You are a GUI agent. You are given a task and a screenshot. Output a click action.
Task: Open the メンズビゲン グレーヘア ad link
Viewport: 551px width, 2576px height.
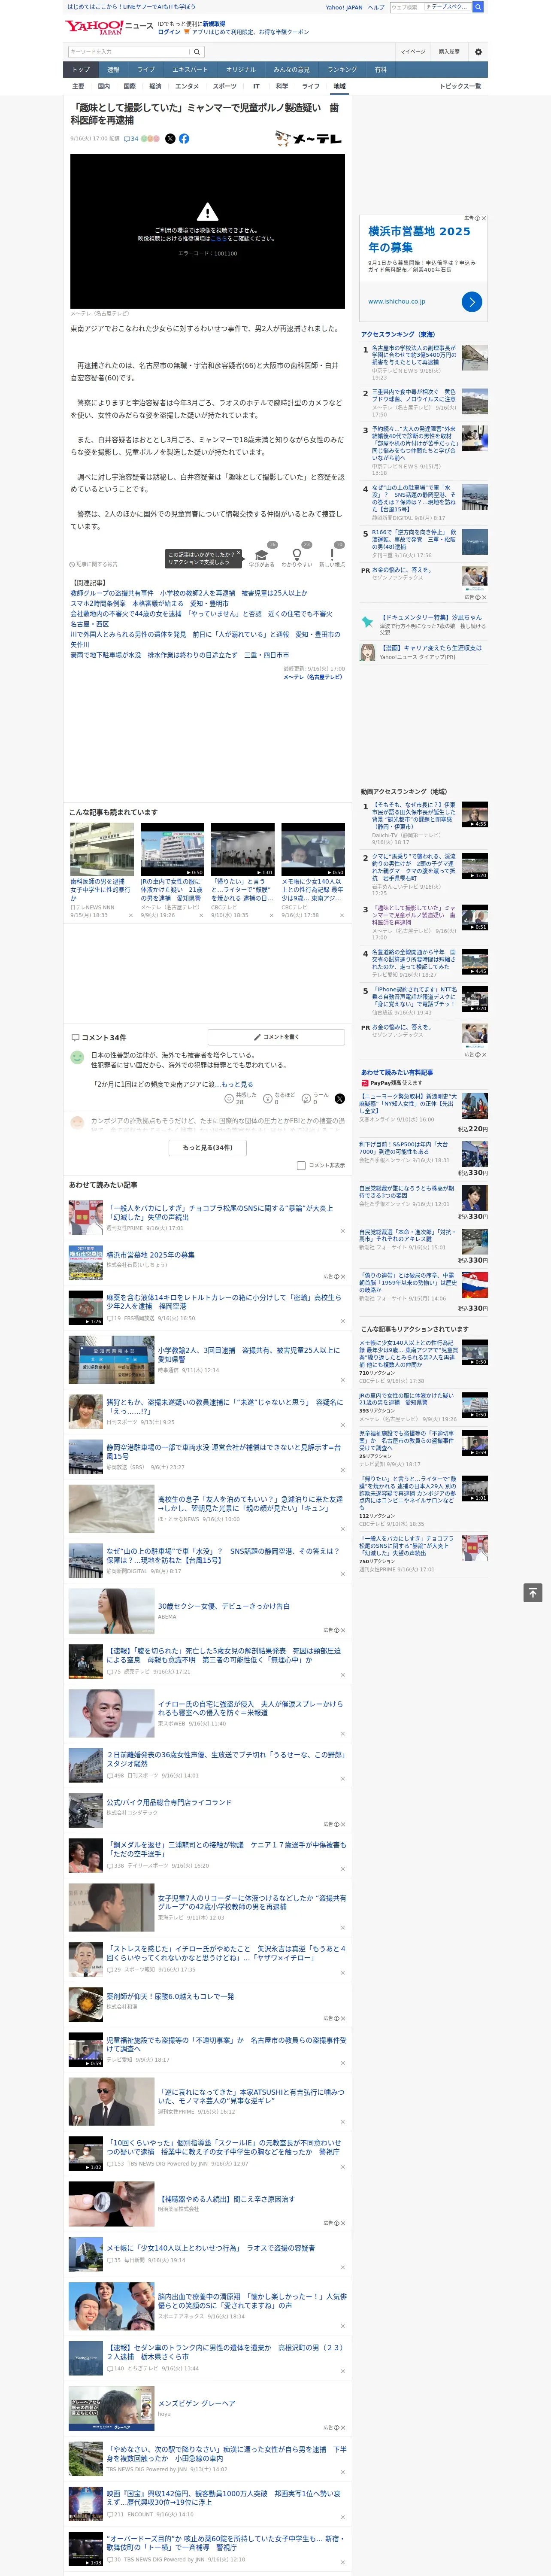coord(197,2402)
